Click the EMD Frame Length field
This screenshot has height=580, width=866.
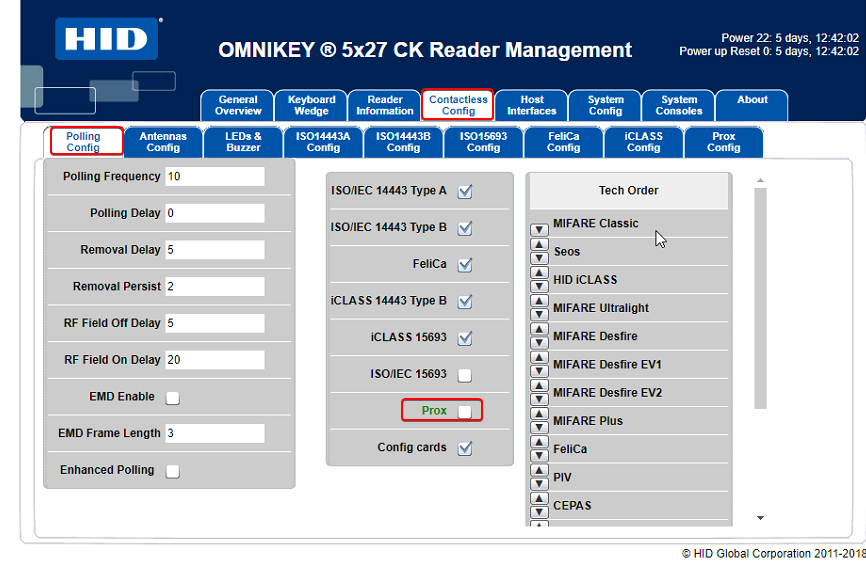point(215,434)
